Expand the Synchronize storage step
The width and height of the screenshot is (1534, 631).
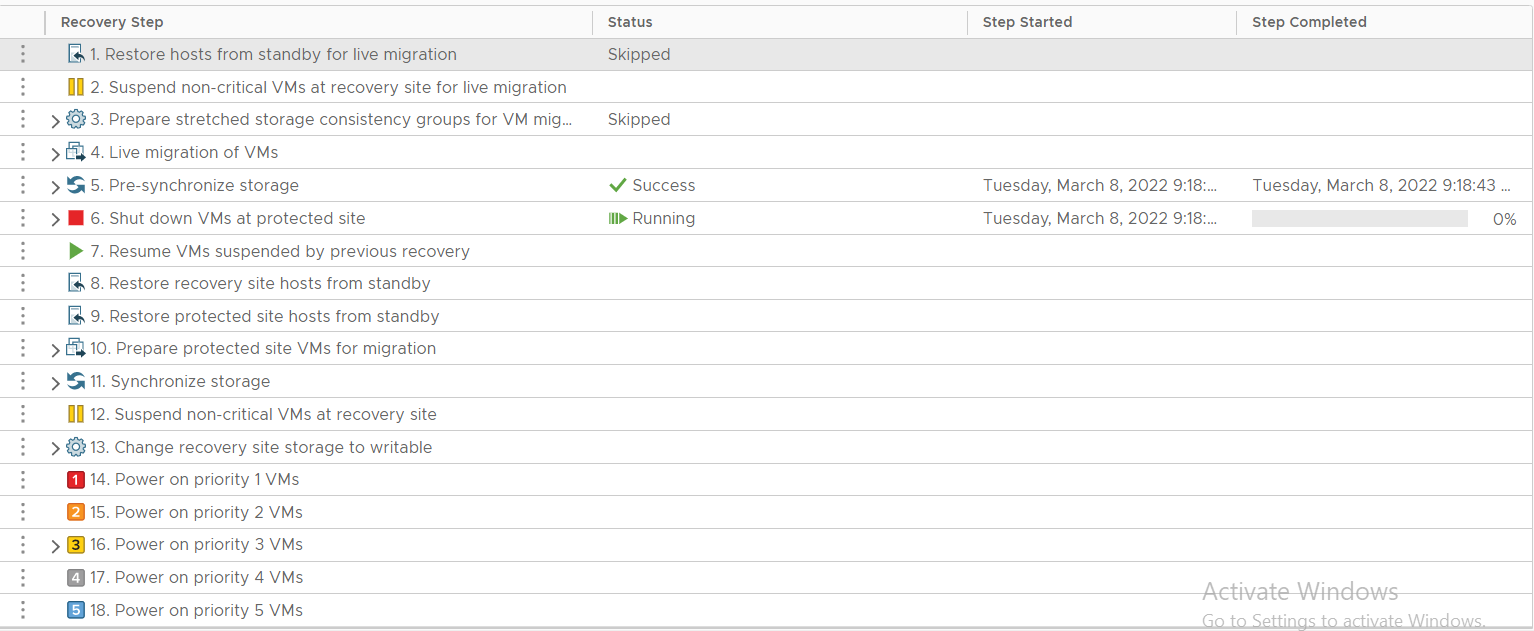click(x=55, y=383)
